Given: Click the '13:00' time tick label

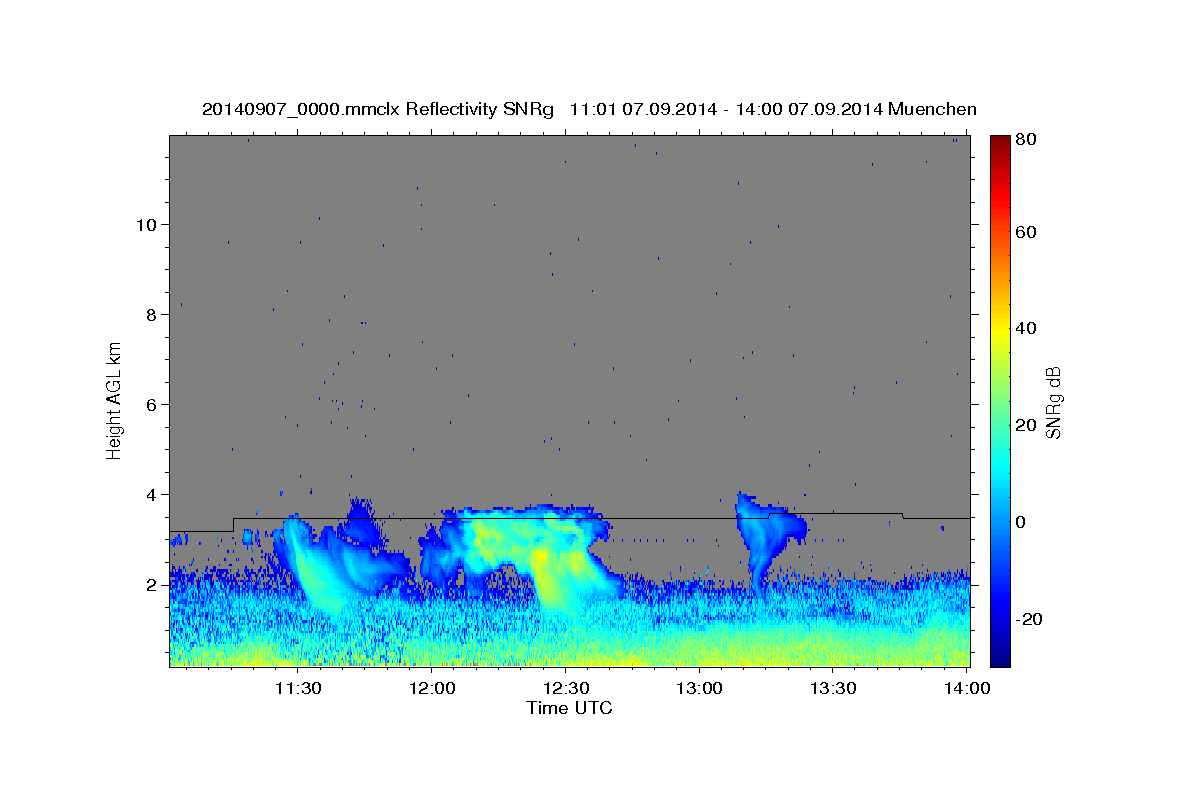Looking at the screenshot, I should (699, 688).
